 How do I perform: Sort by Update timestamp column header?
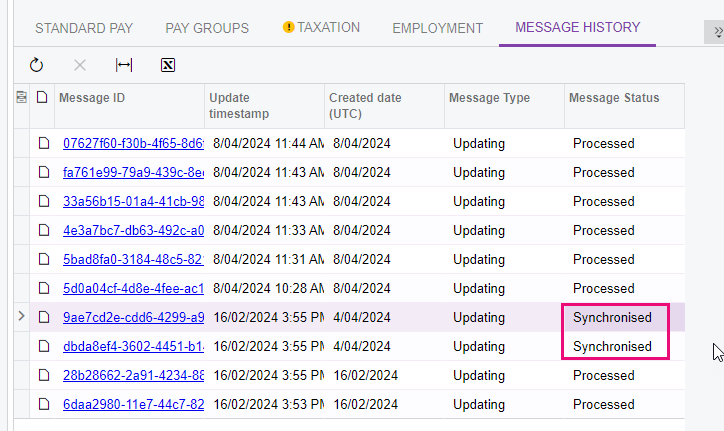[264, 105]
